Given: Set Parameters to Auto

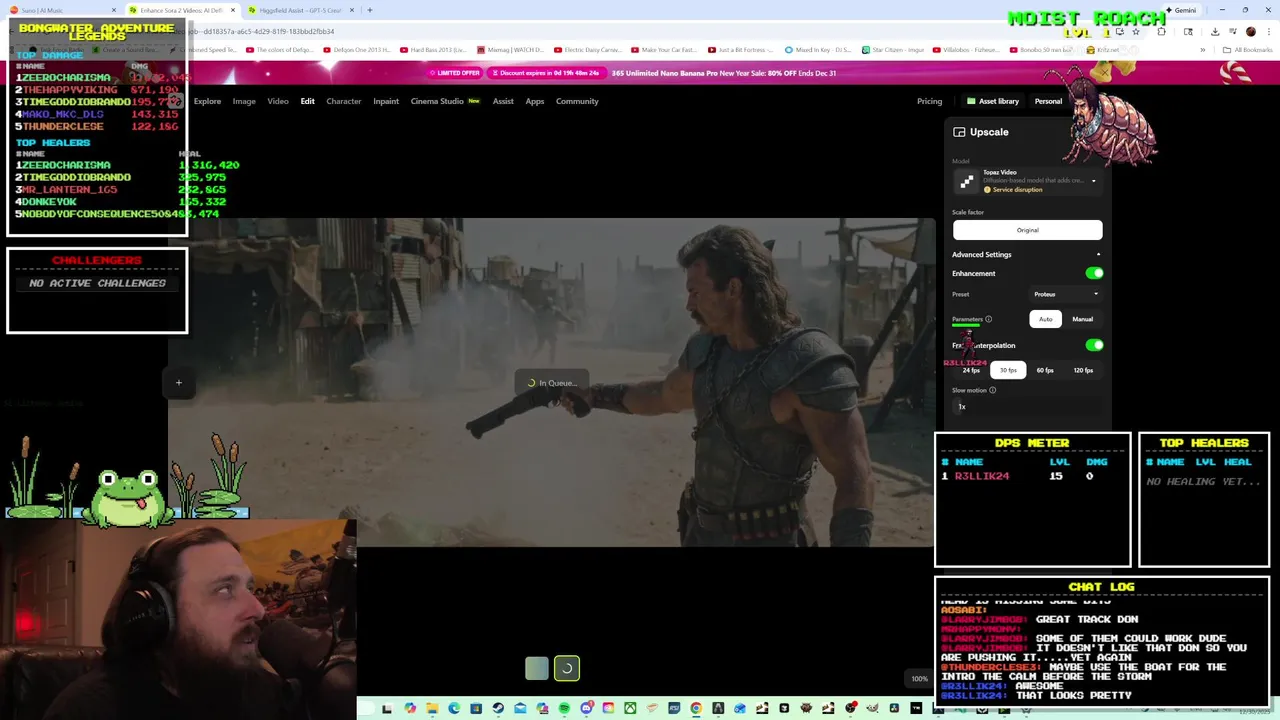Looking at the screenshot, I should tap(1045, 319).
